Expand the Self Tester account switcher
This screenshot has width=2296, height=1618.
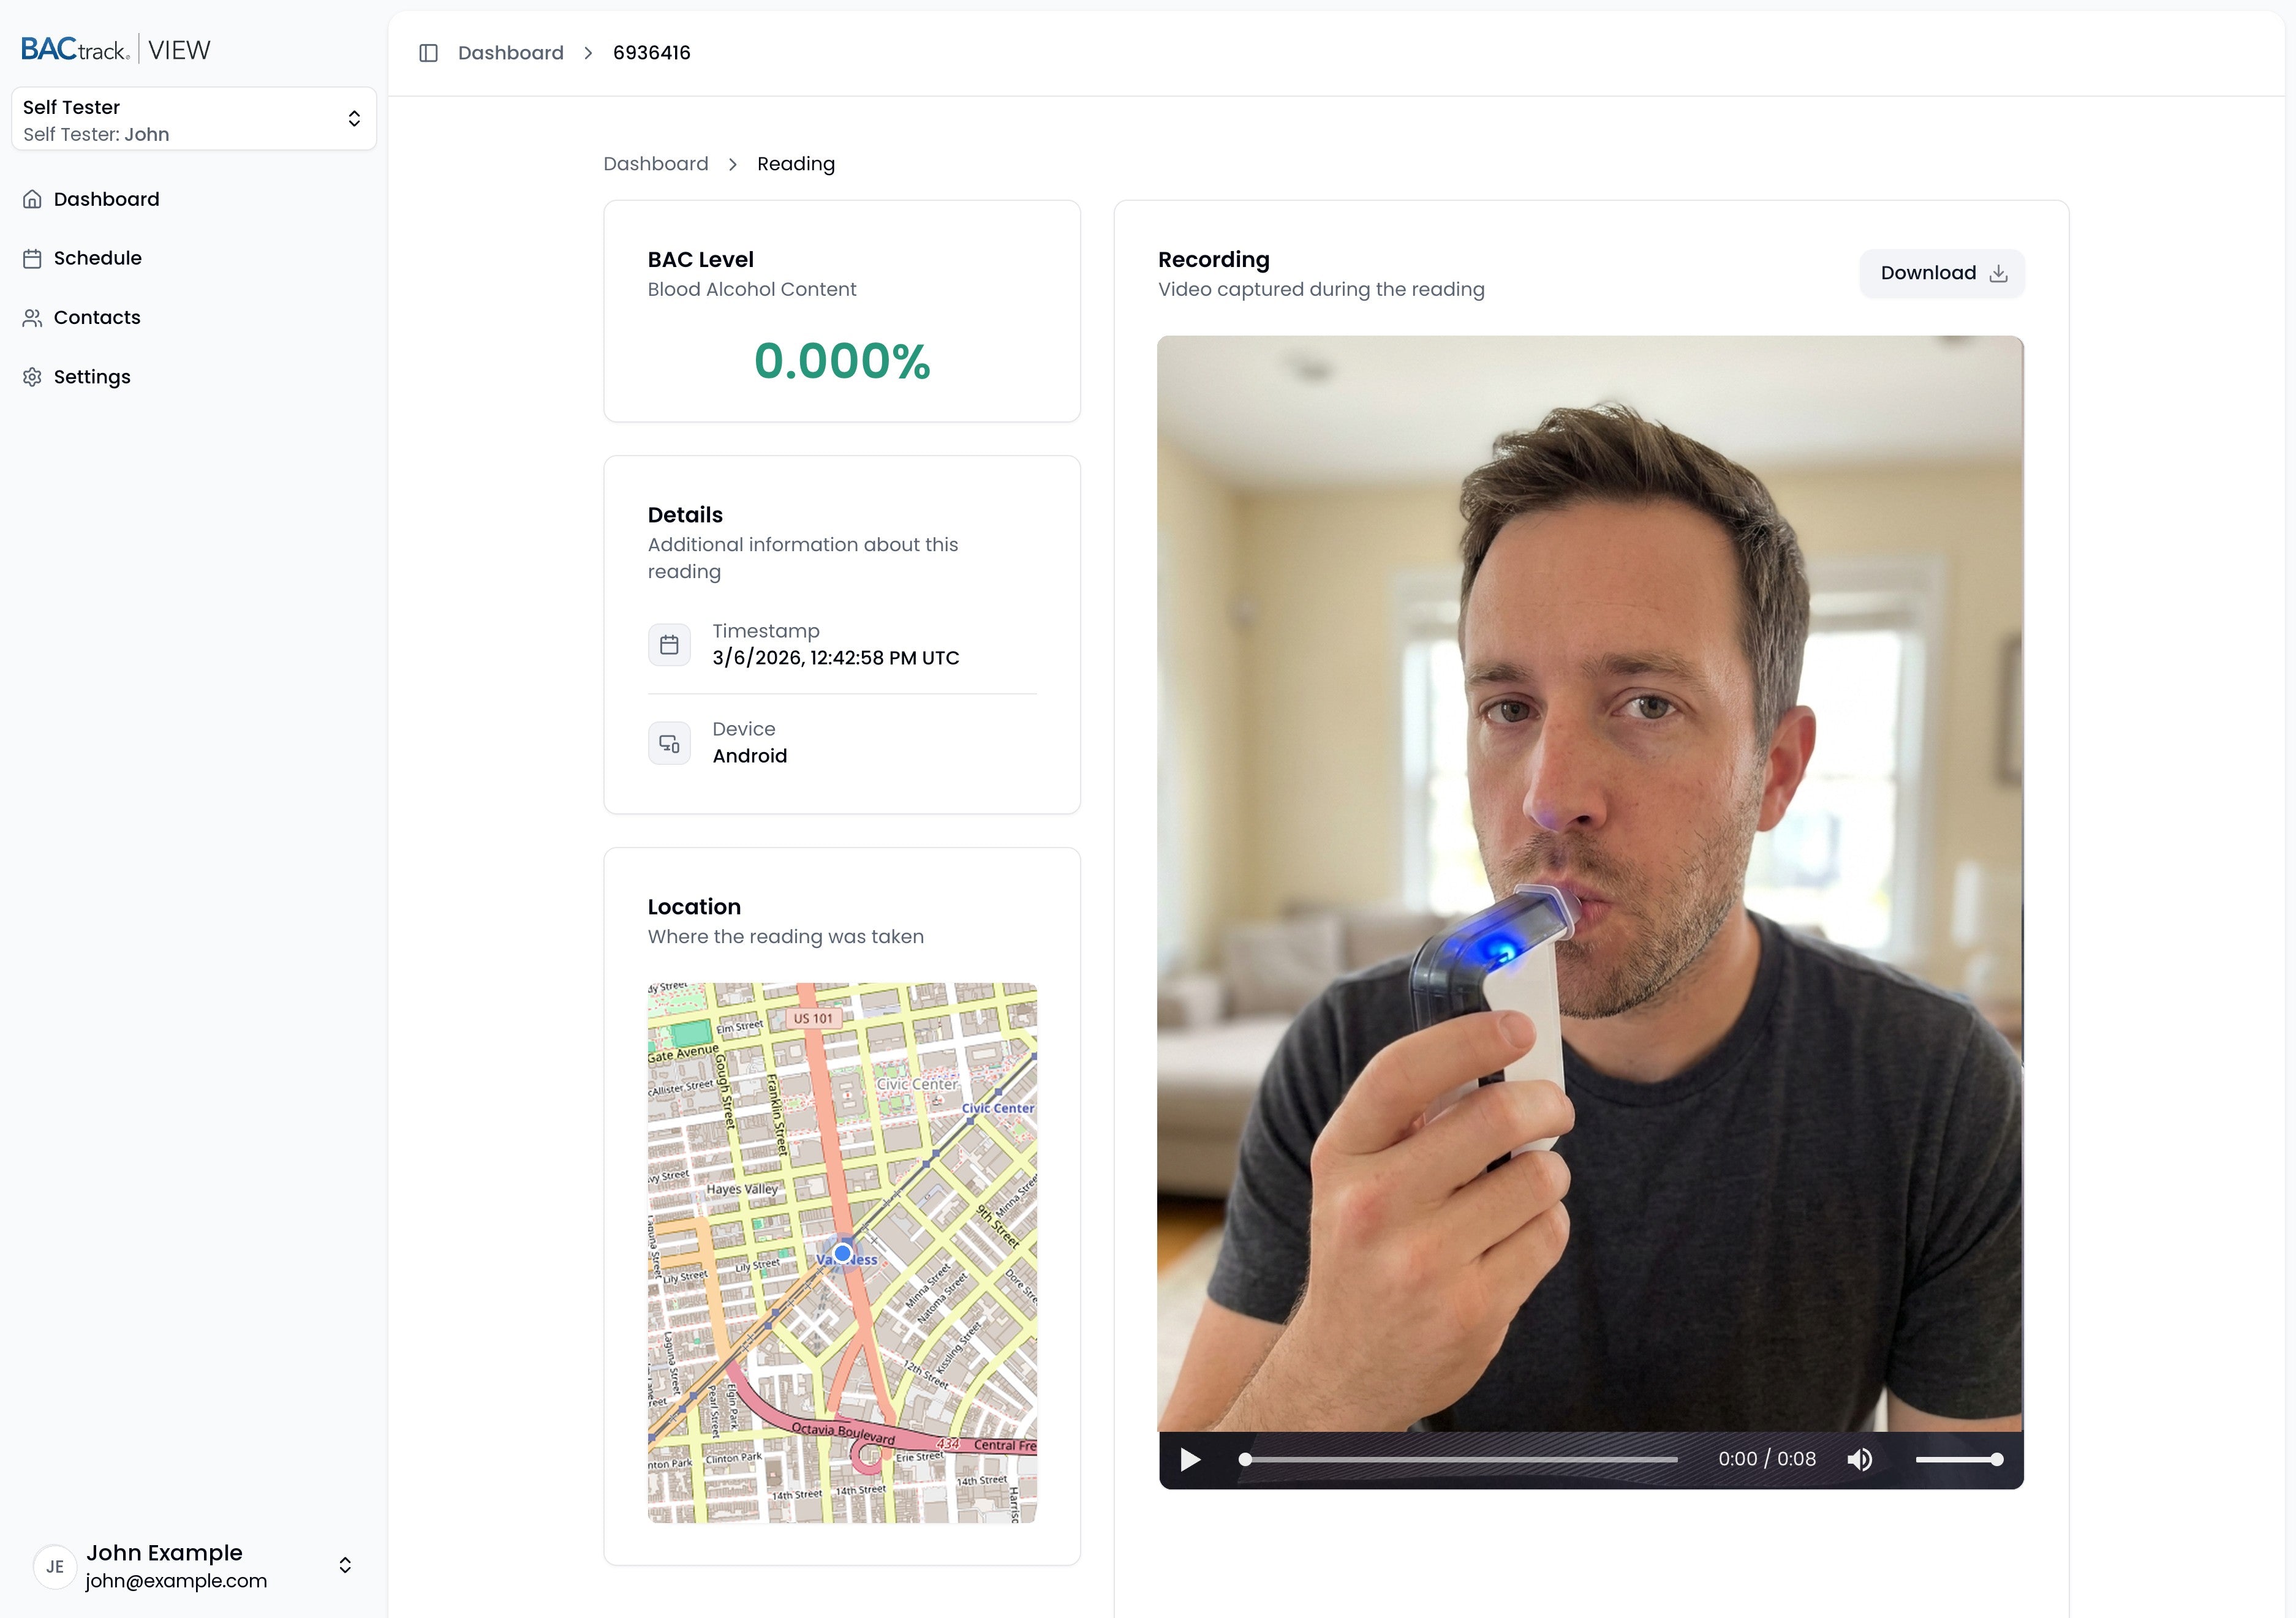[194, 119]
